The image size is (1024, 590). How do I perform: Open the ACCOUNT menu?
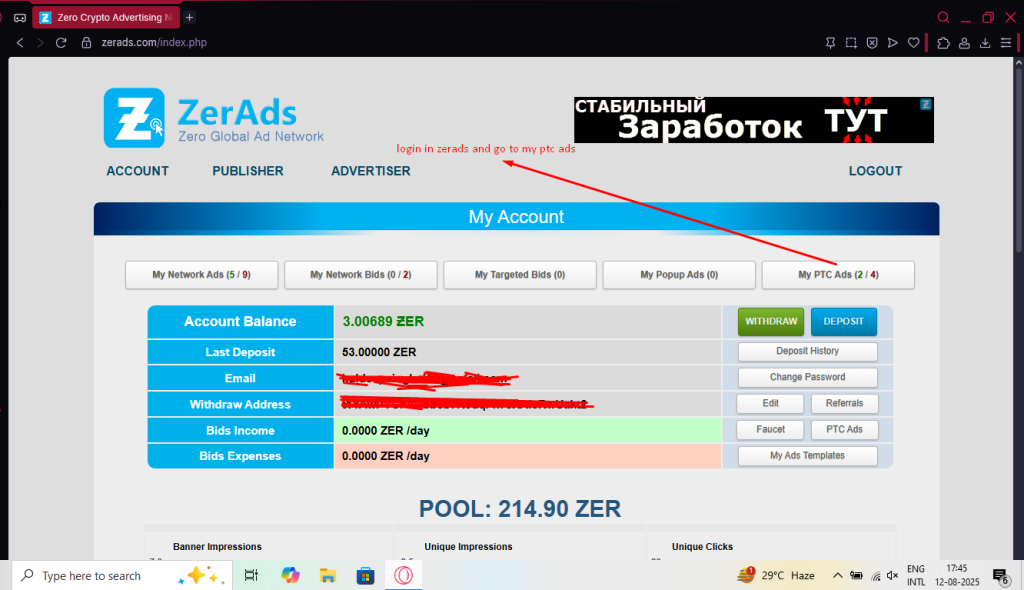[137, 171]
